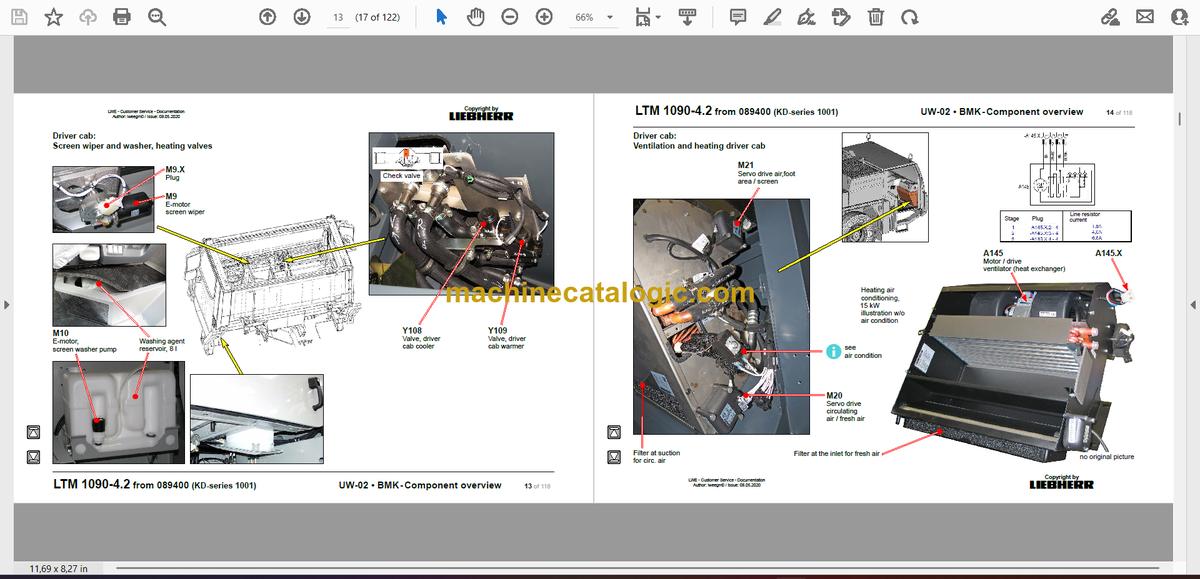This screenshot has height=579, width=1200.
Task: Go to the next page arrow
Action: (301, 17)
